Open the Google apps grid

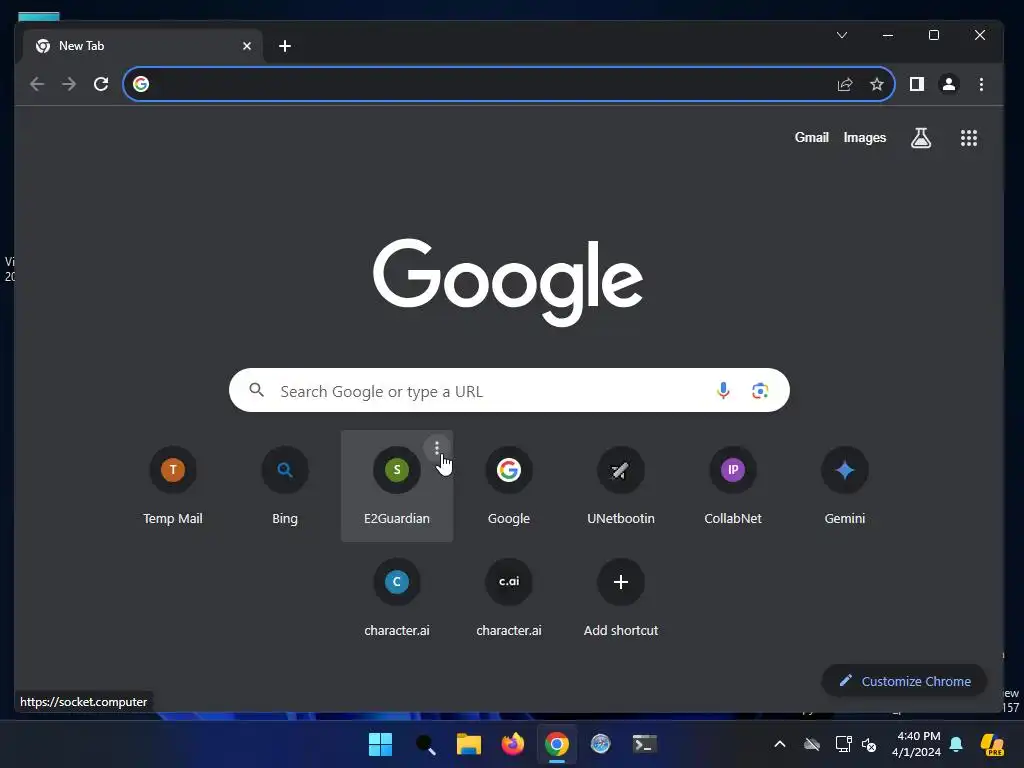point(968,138)
